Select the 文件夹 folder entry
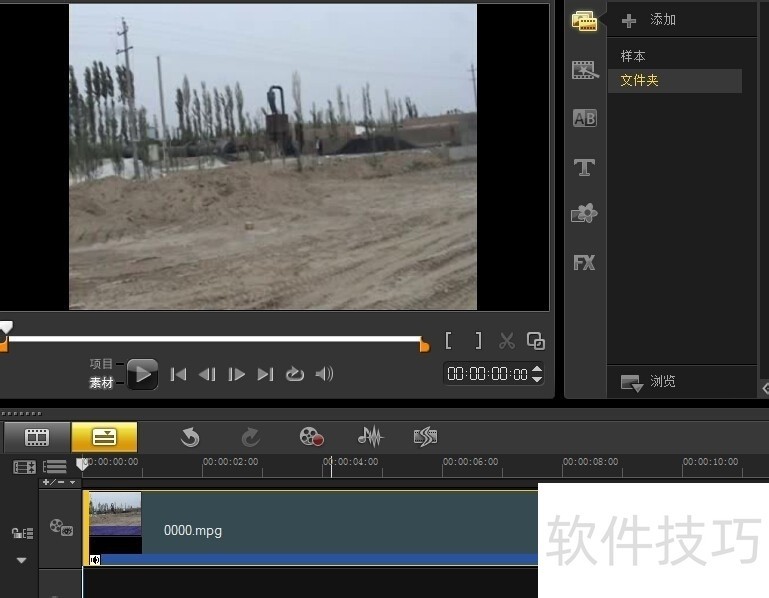 (x=640, y=81)
